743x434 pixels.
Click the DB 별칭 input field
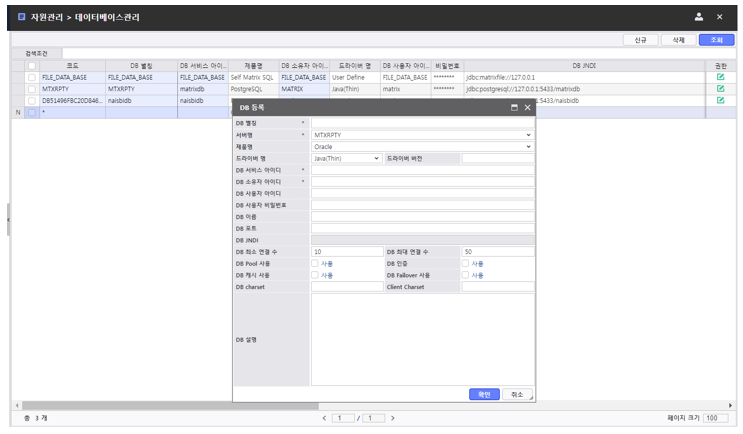coord(422,122)
